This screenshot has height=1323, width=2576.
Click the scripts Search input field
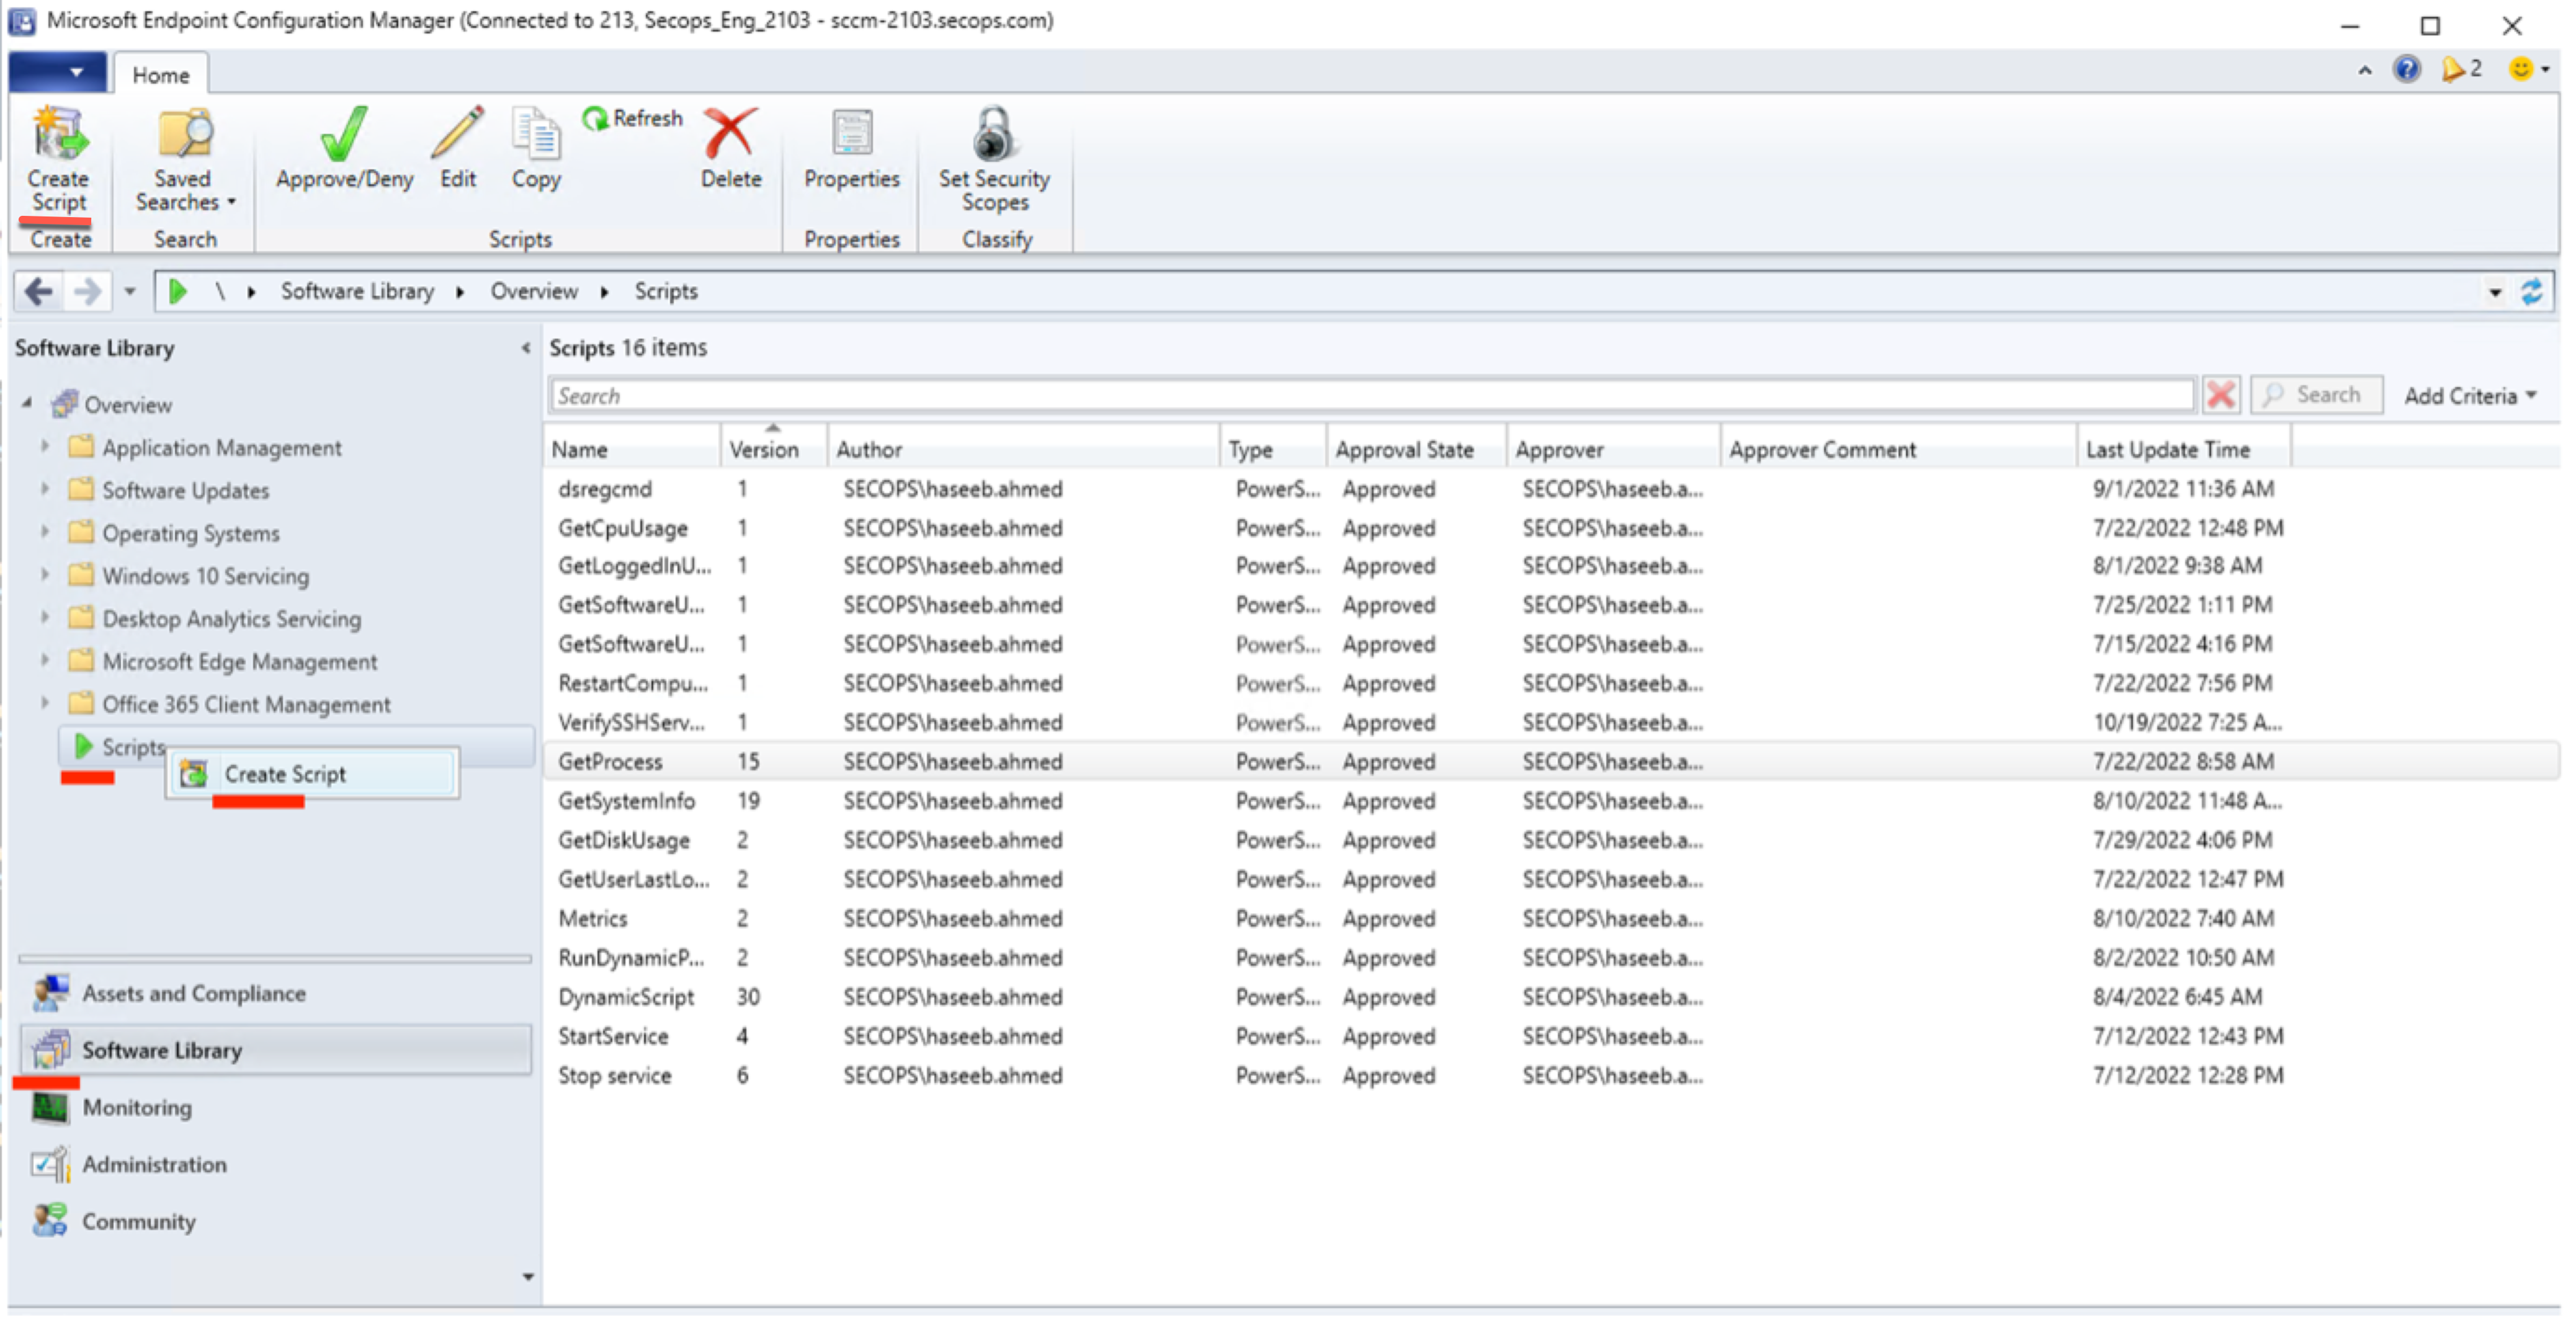(x=1371, y=396)
